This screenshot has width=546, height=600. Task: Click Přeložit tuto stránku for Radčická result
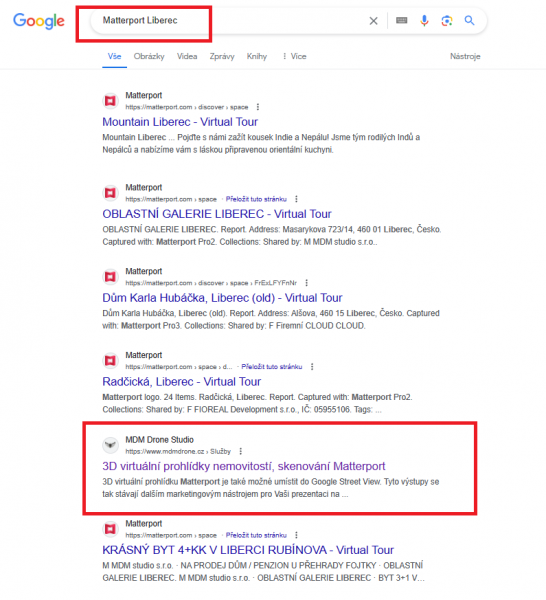(272, 367)
